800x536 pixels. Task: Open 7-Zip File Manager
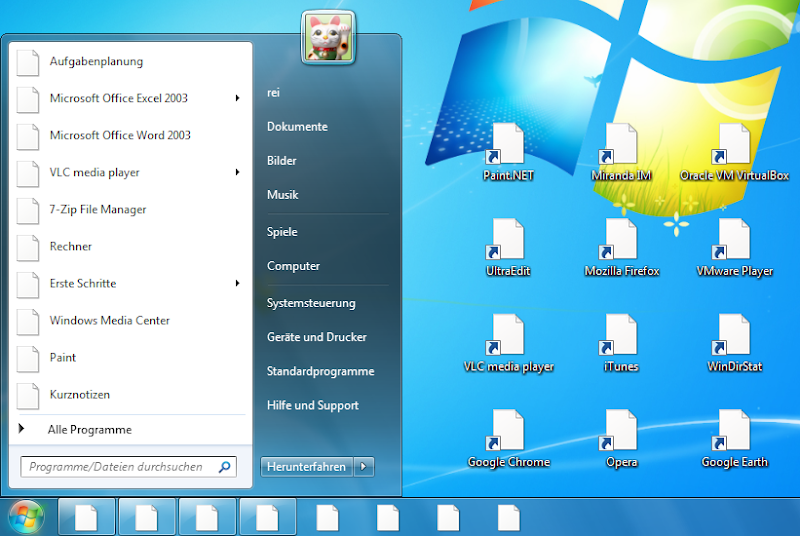131,210
